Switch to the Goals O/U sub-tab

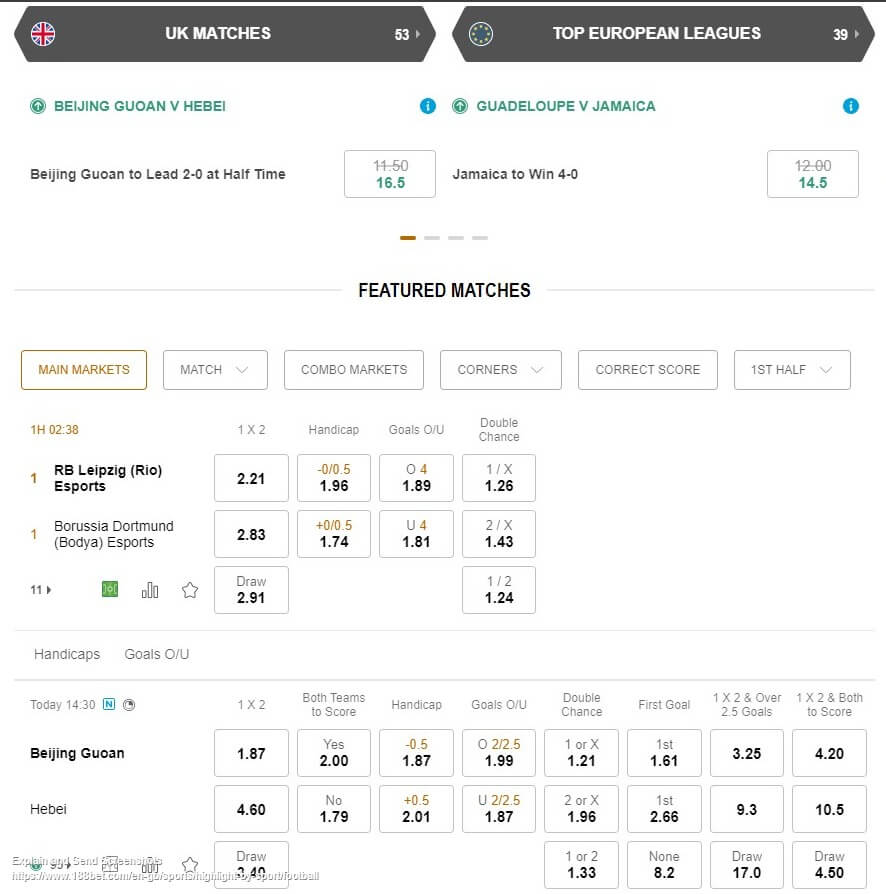click(x=157, y=654)
